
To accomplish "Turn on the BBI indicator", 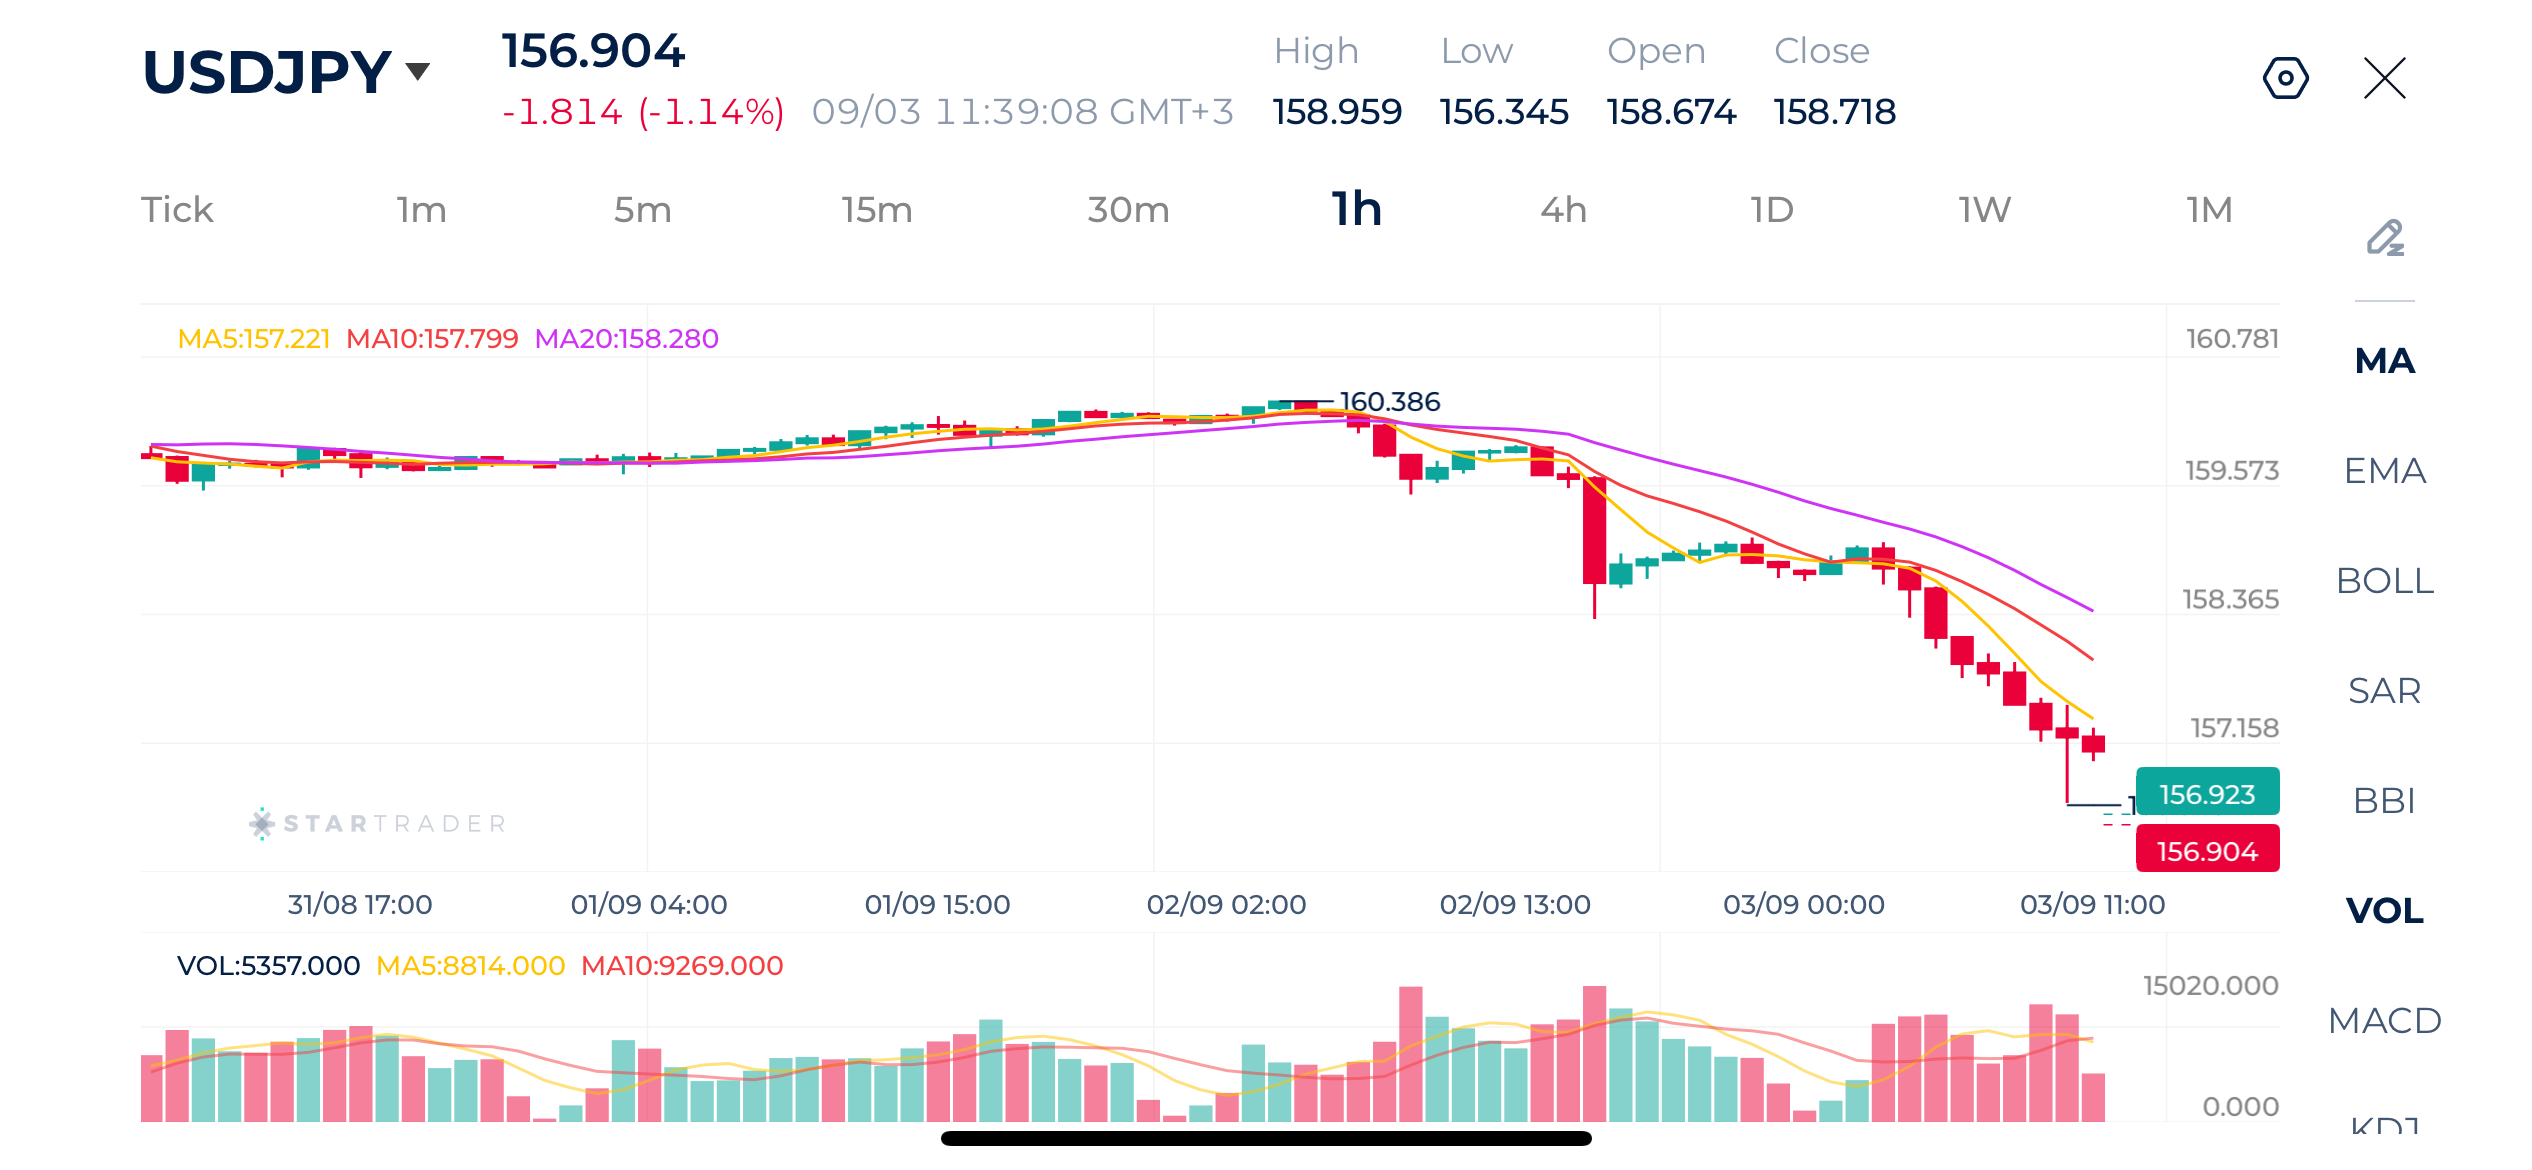I will 2385,800.
